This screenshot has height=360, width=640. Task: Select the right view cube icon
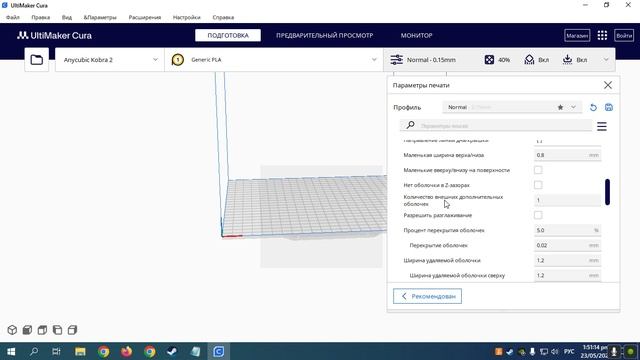point(73,330)
